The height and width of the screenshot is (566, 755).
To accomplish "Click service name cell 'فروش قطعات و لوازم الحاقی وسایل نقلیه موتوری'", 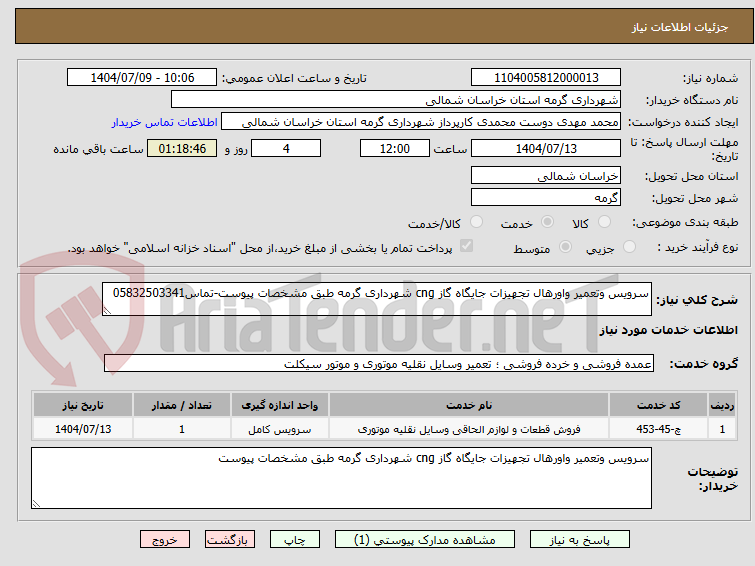I will [x=469, y=429].
